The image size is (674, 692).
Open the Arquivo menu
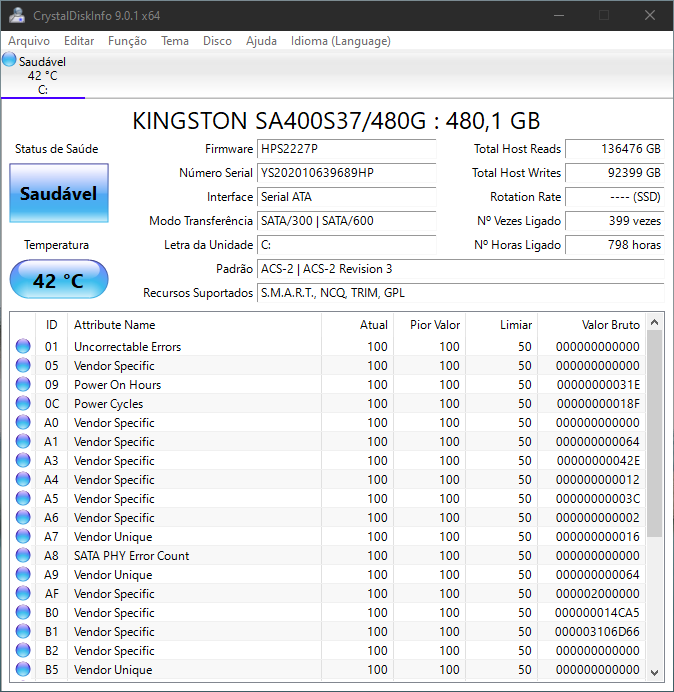pos(29,41)
